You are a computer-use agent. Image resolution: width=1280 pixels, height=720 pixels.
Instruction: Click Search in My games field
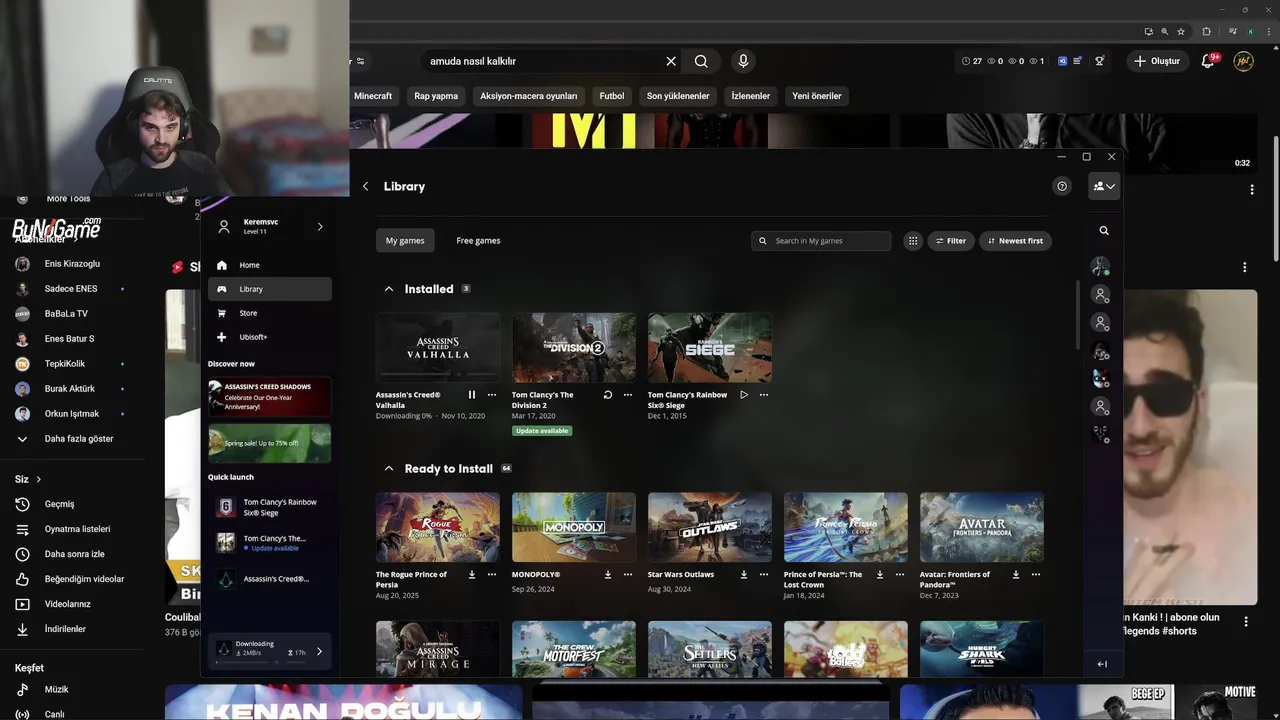point(821,241)
